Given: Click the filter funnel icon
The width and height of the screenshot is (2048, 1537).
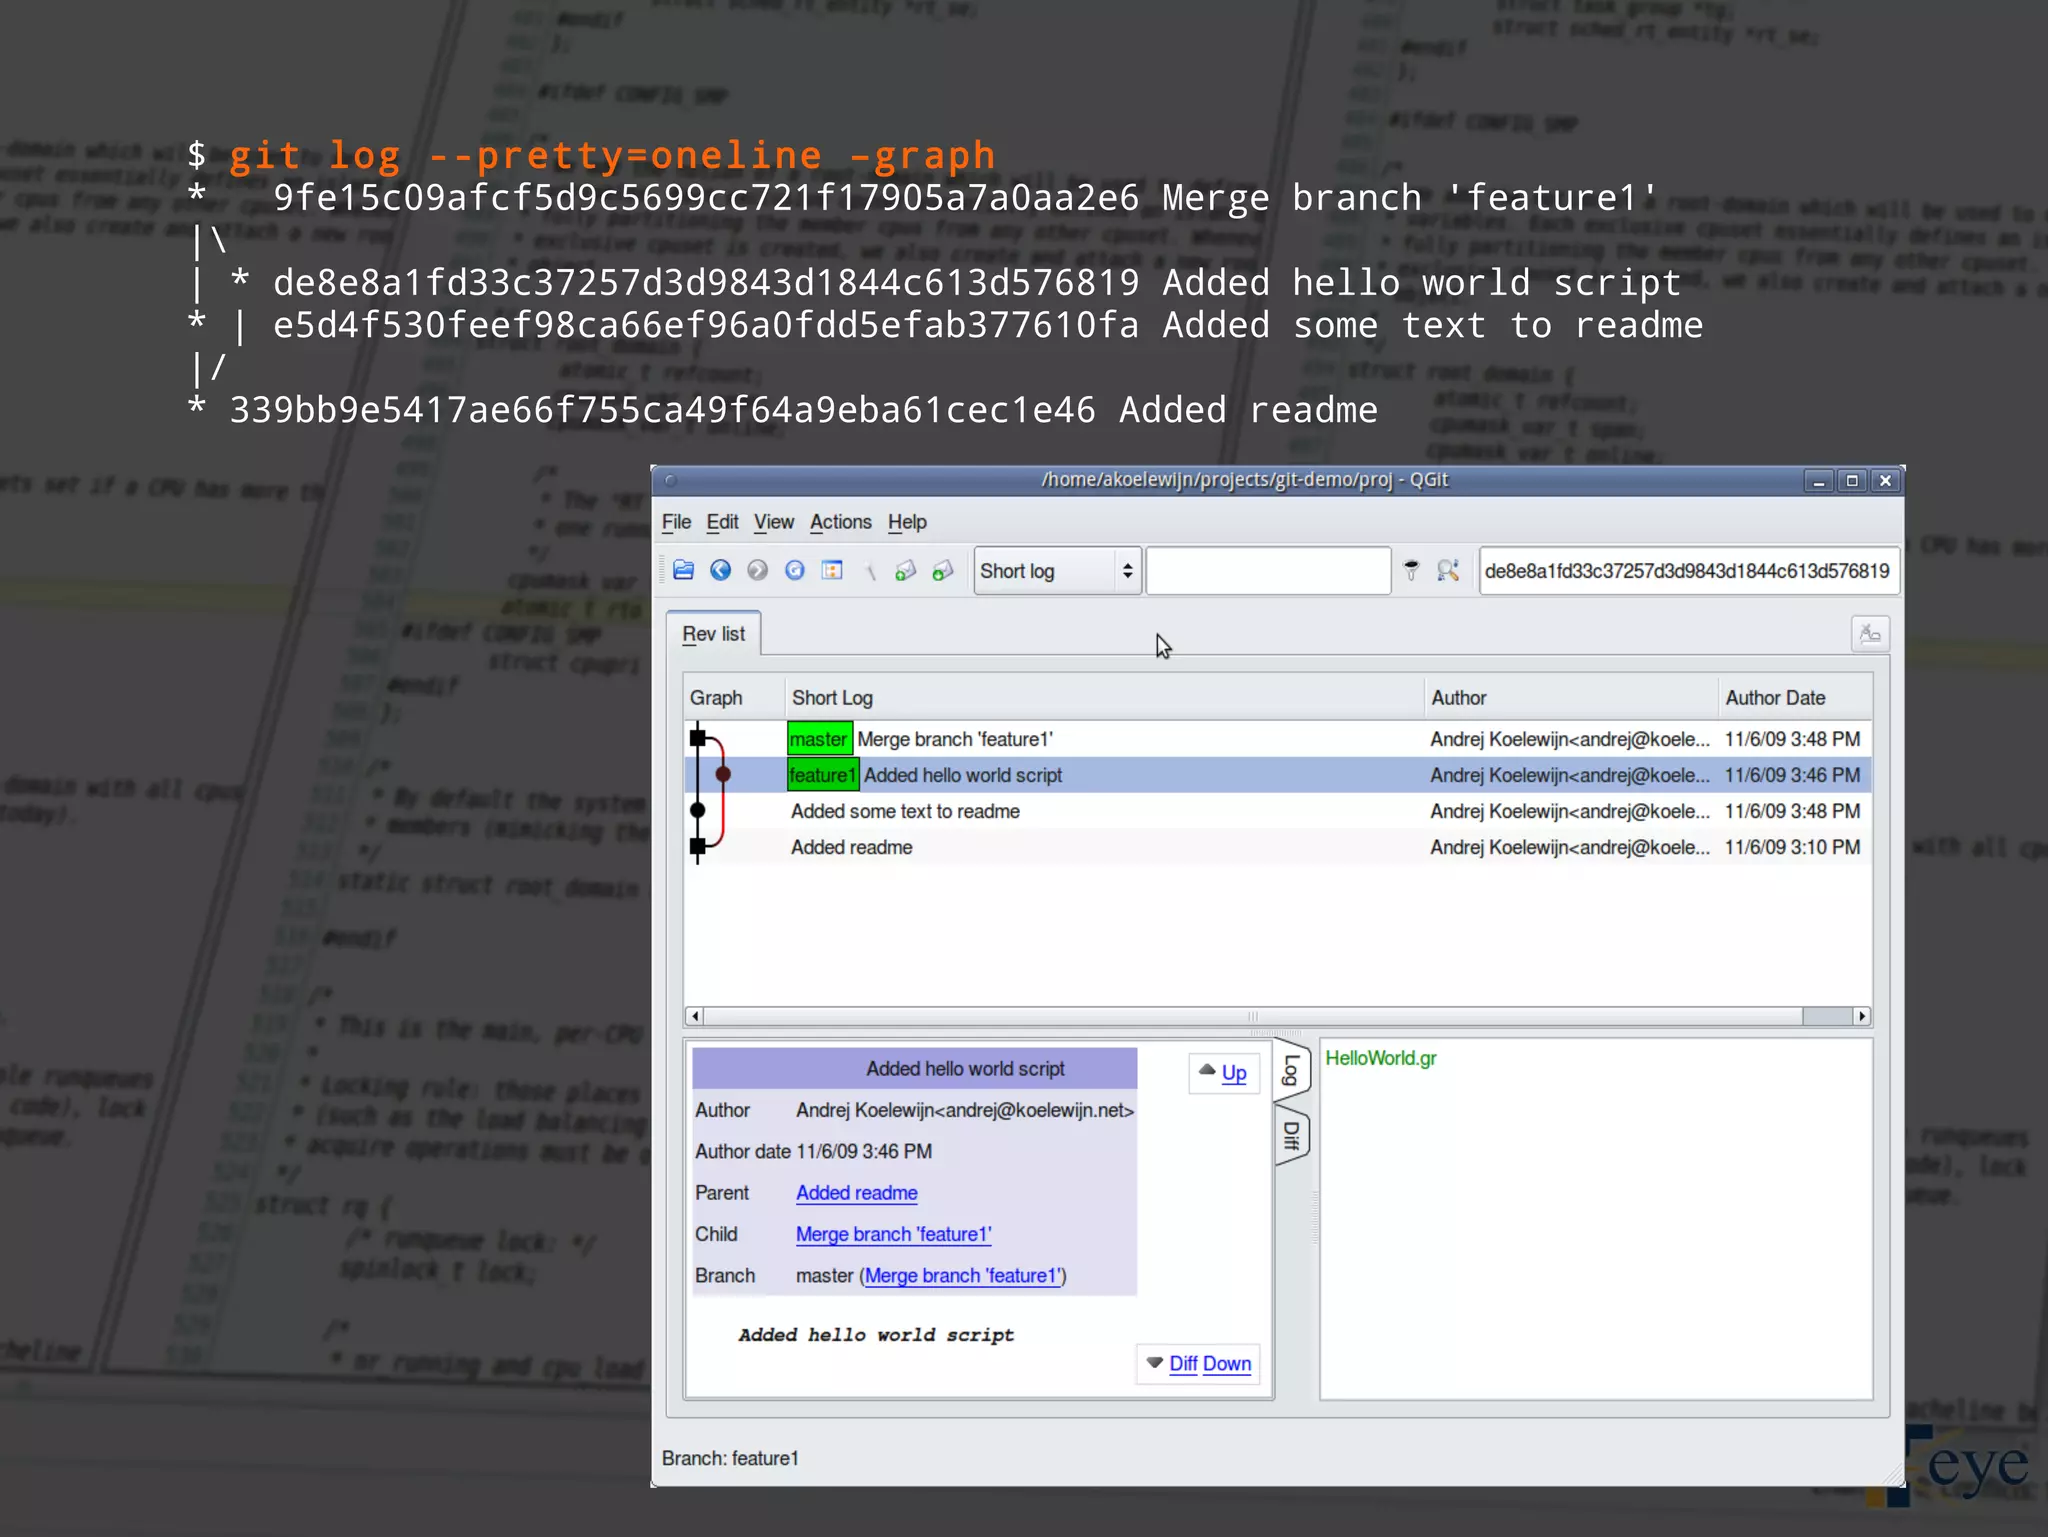Looking at the screenshot, I should click(1411, 570).
